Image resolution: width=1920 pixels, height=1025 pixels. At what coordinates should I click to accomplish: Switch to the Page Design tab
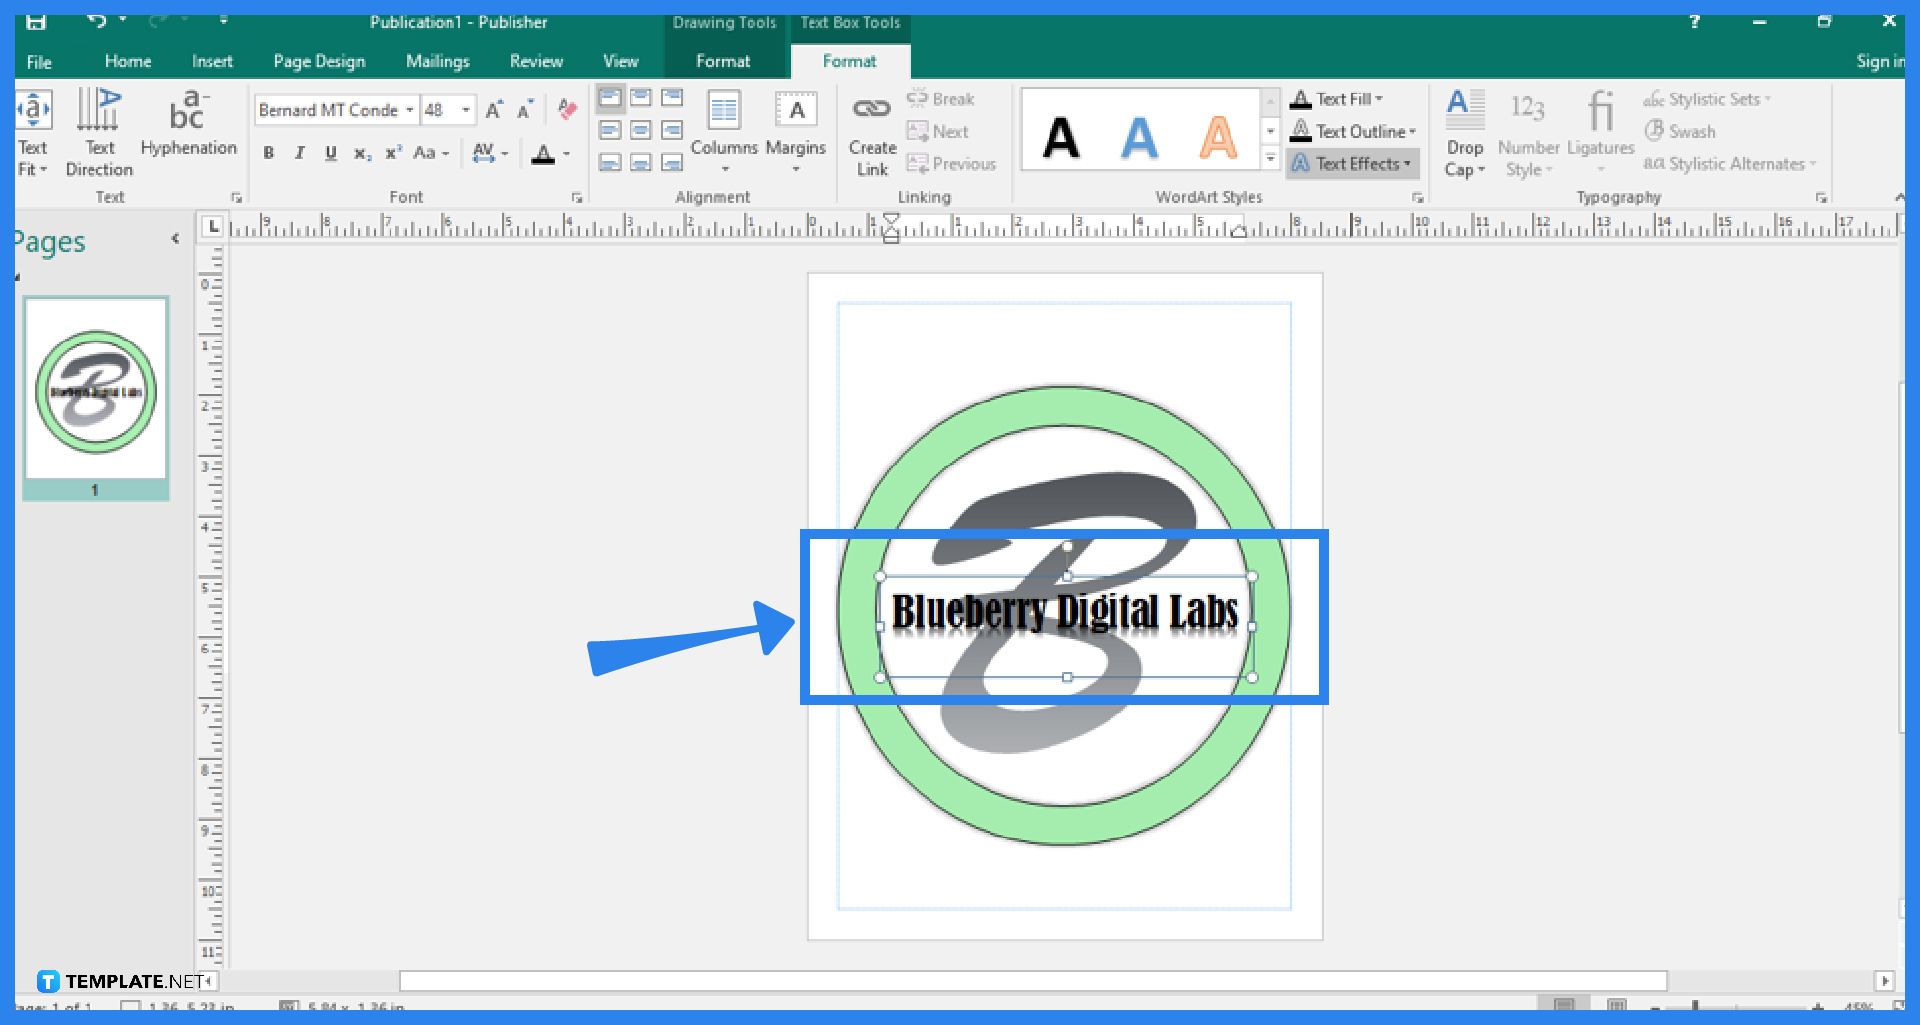point(318,61)
